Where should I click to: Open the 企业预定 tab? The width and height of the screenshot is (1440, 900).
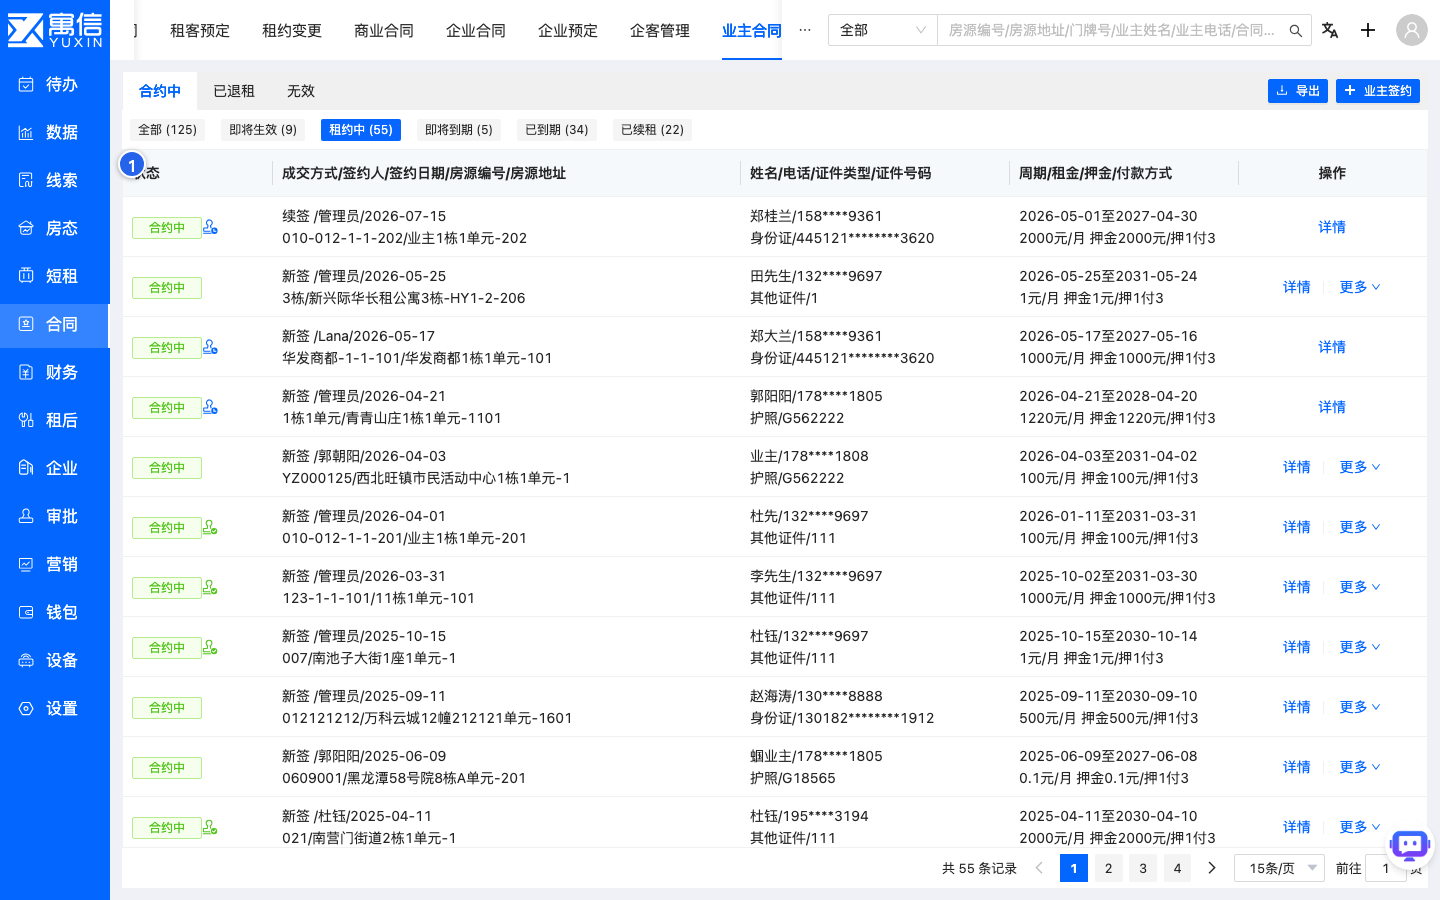(568, 30)
